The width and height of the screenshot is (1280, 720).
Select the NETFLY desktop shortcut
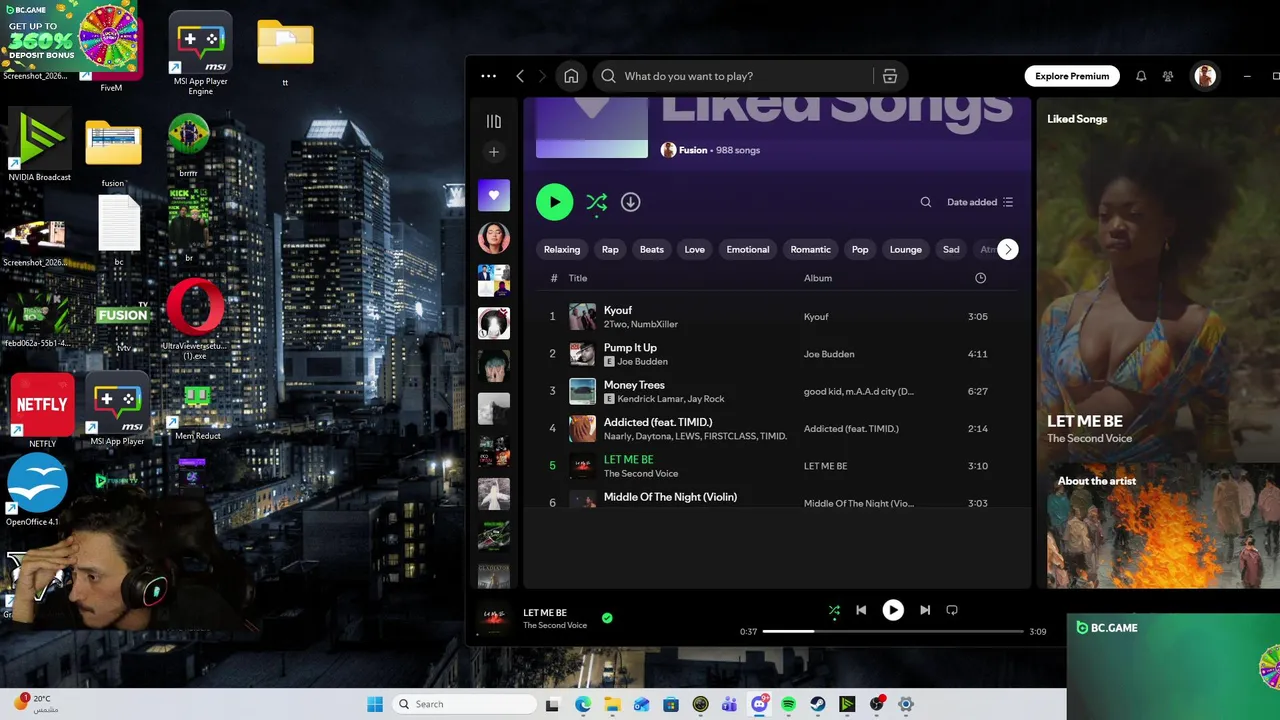(x=42, y=410)
